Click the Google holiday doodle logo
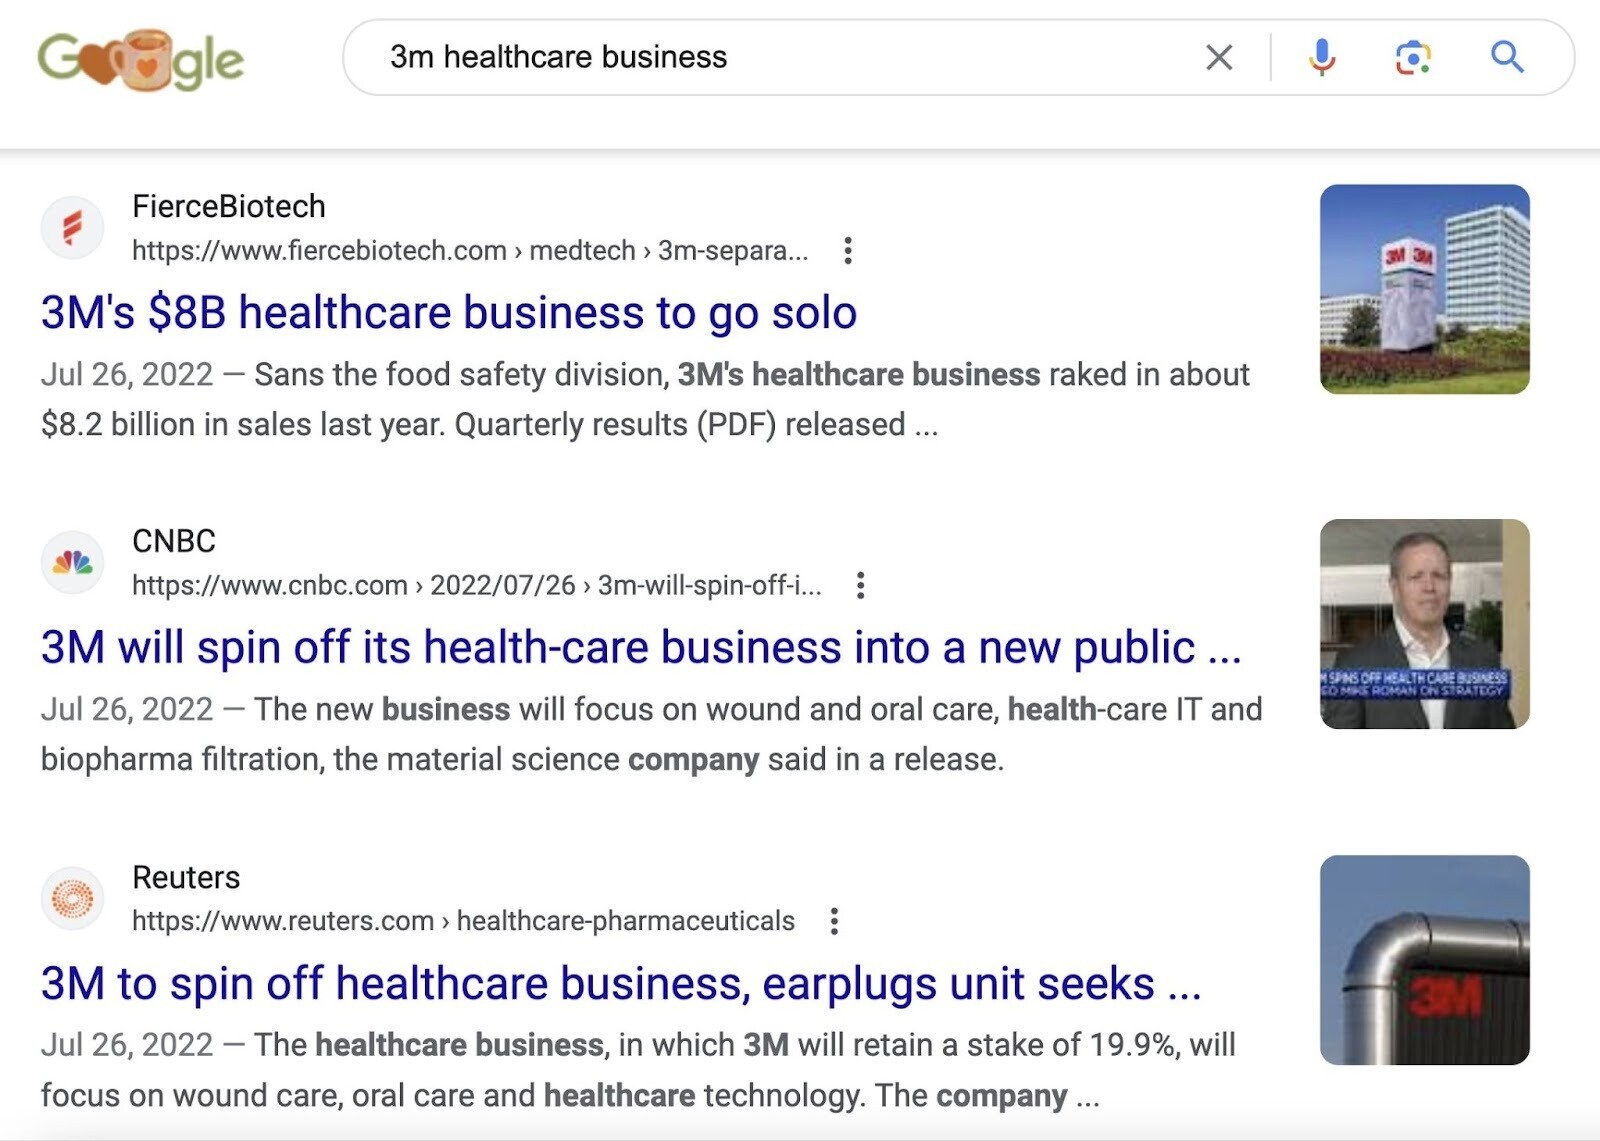 tap(140, 60)
